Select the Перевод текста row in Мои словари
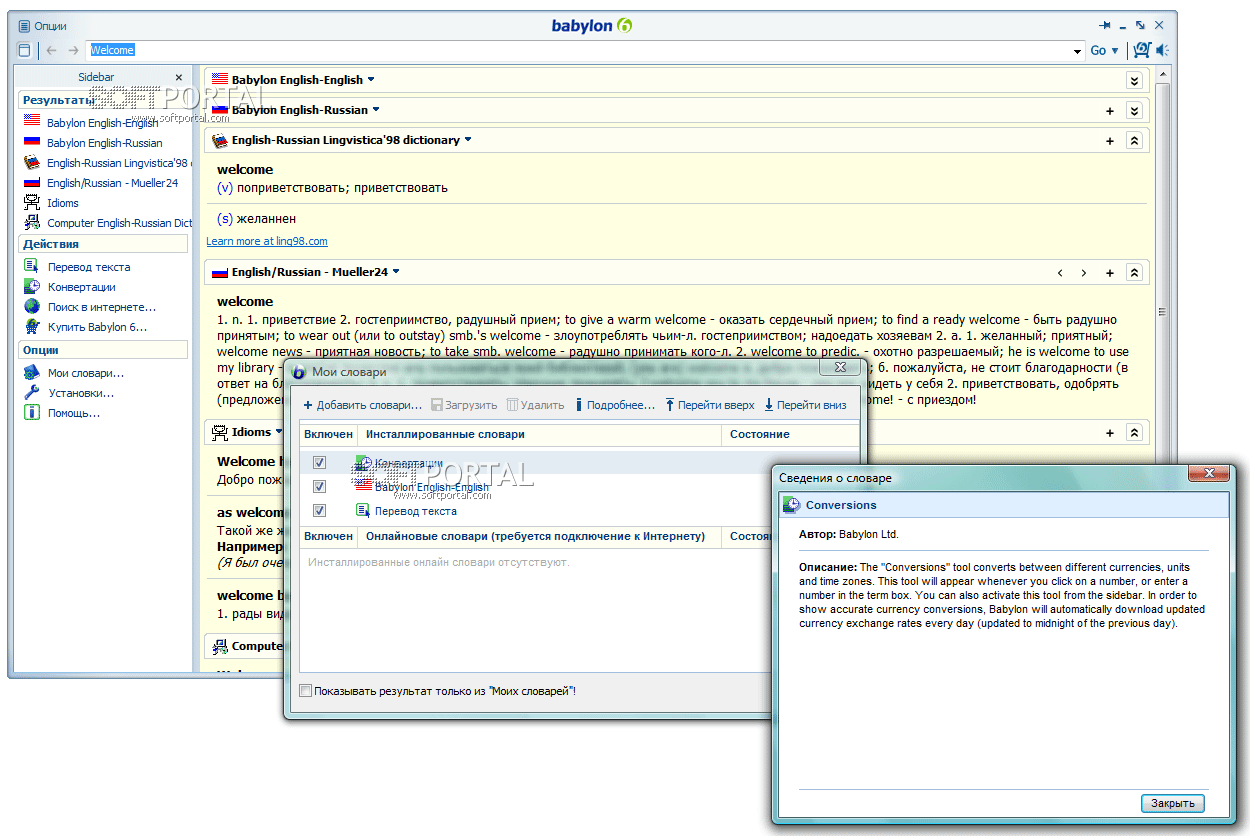This screenshot has height=836, width=1250. coord(579,511)
